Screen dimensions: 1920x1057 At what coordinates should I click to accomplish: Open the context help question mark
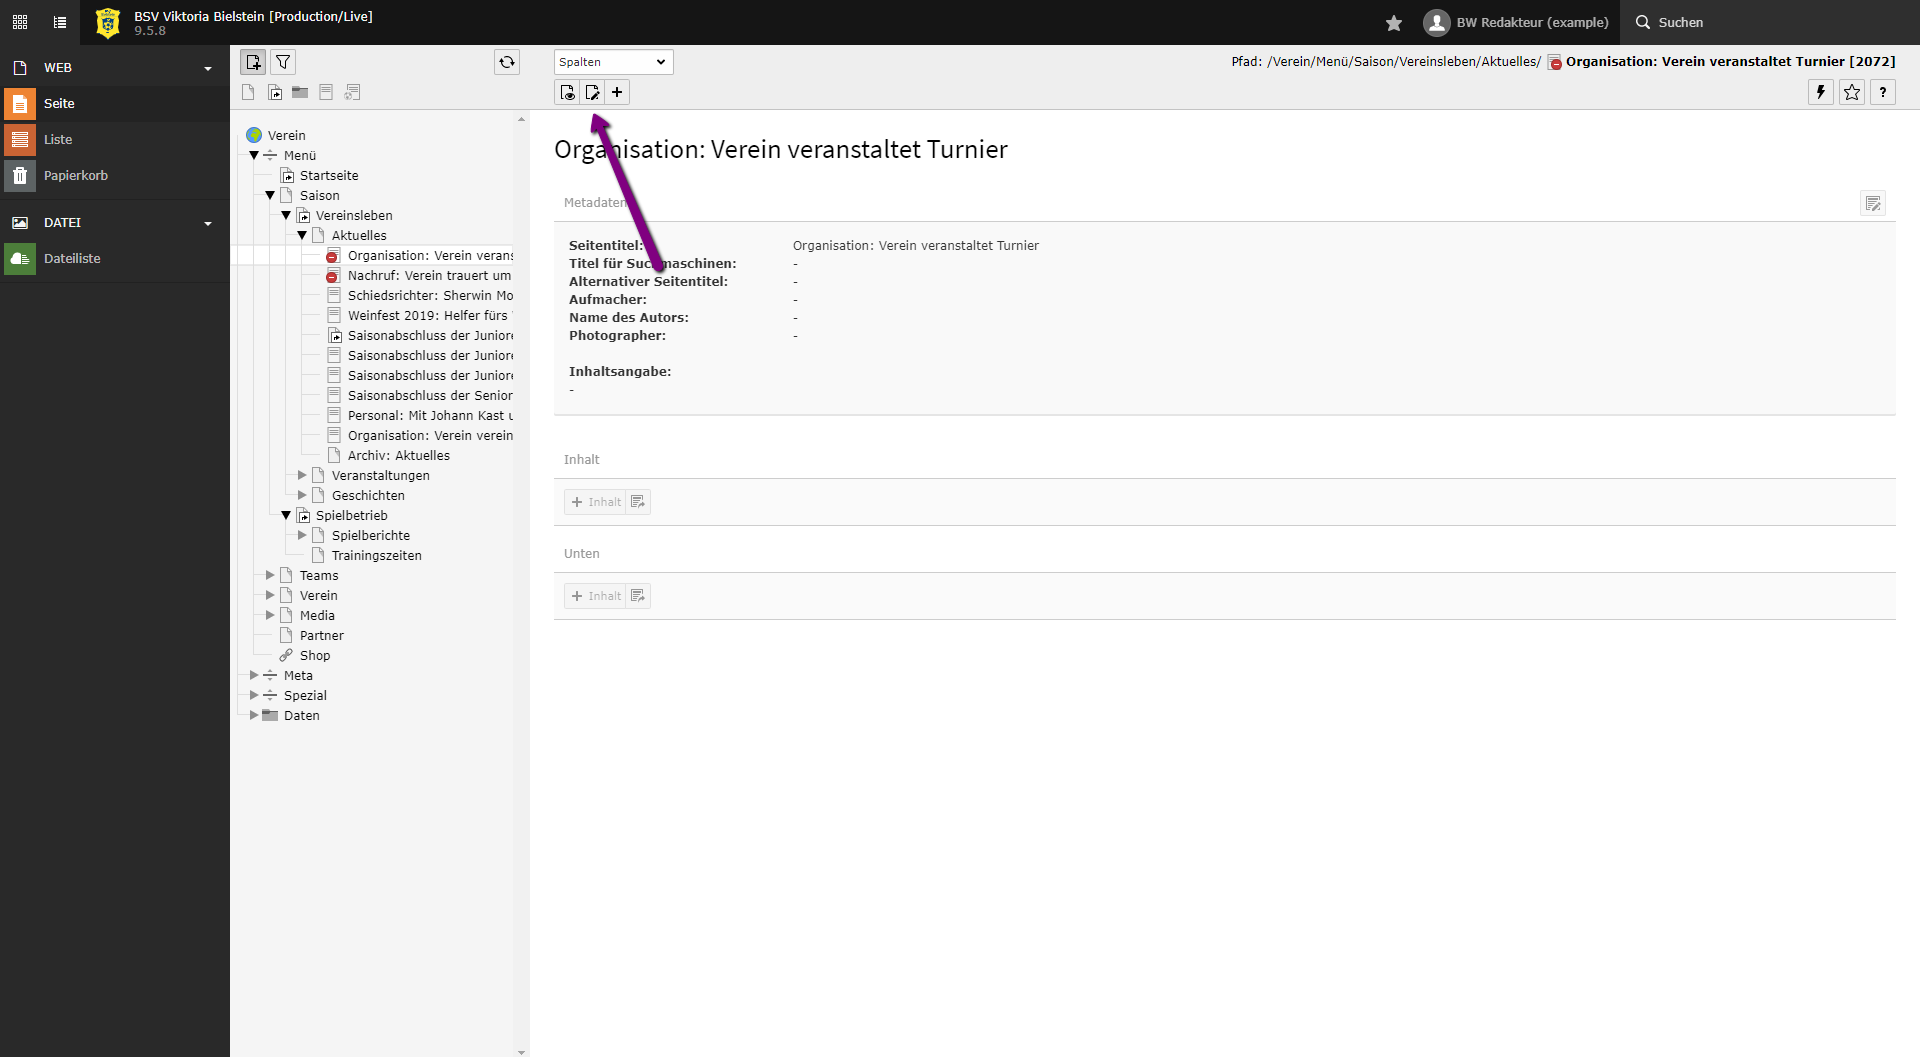click(1882, 92)
